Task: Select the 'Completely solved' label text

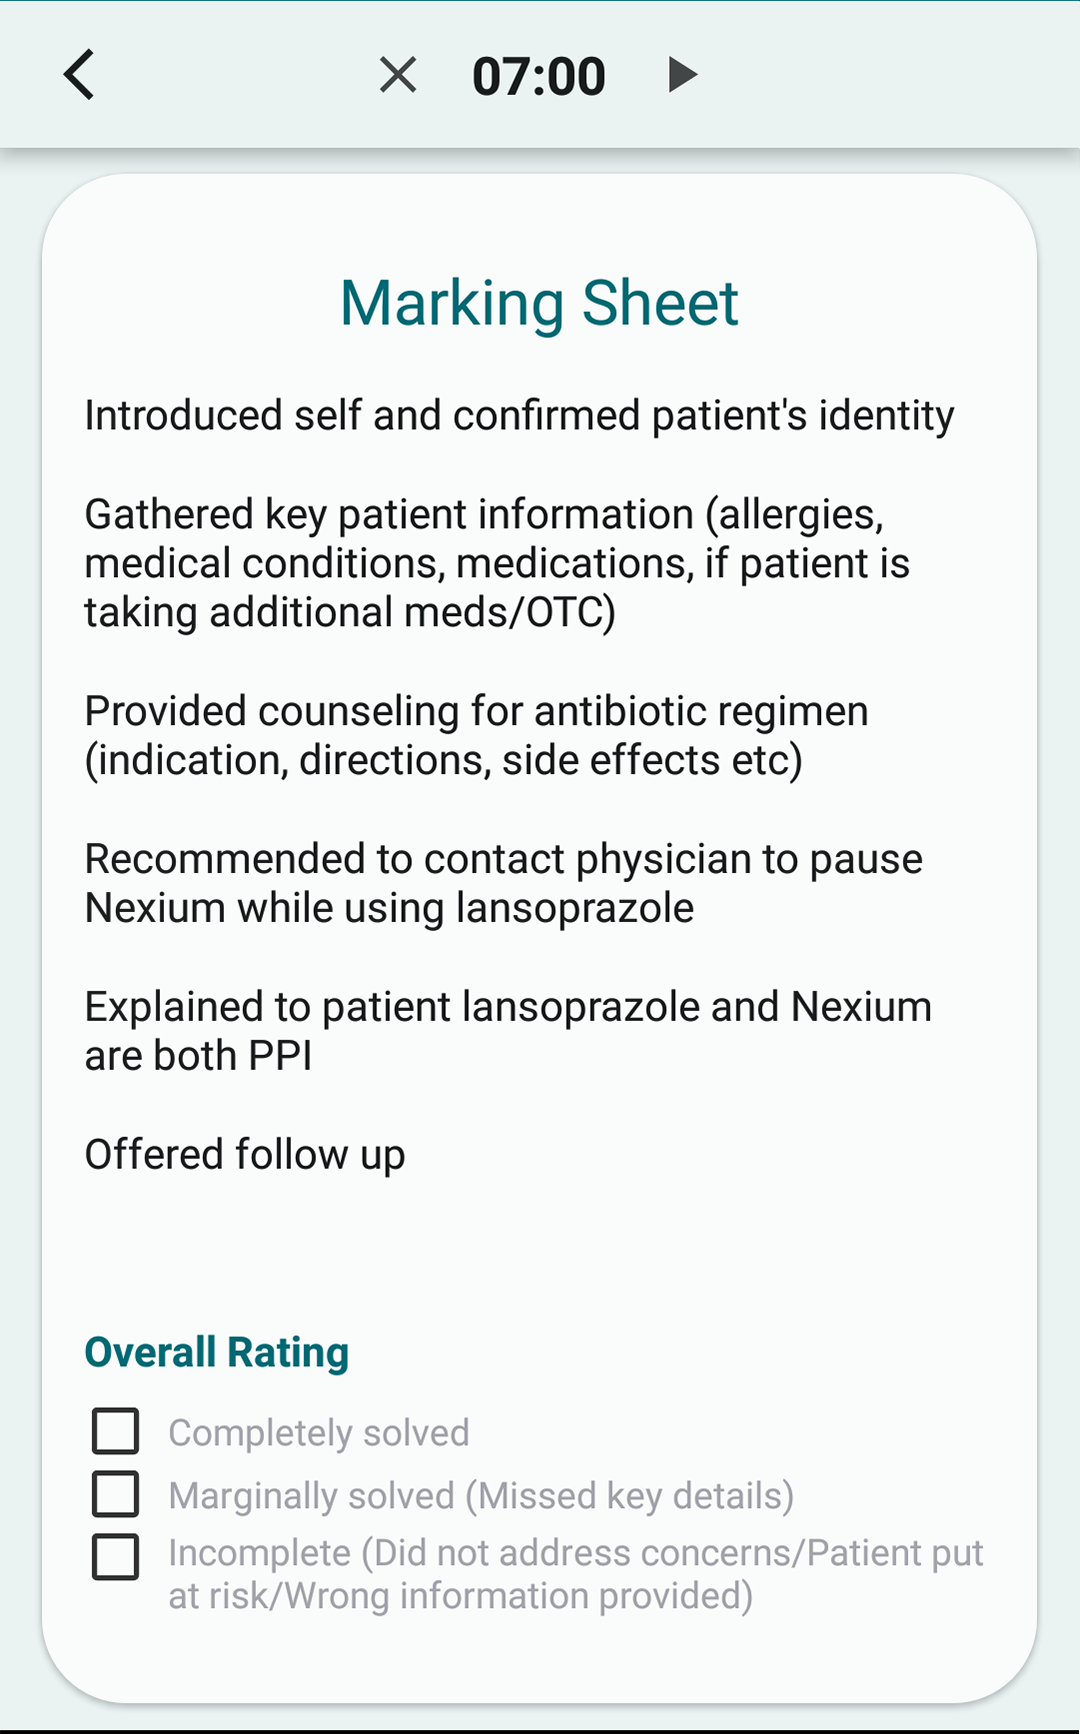Action: [318, 1433]
